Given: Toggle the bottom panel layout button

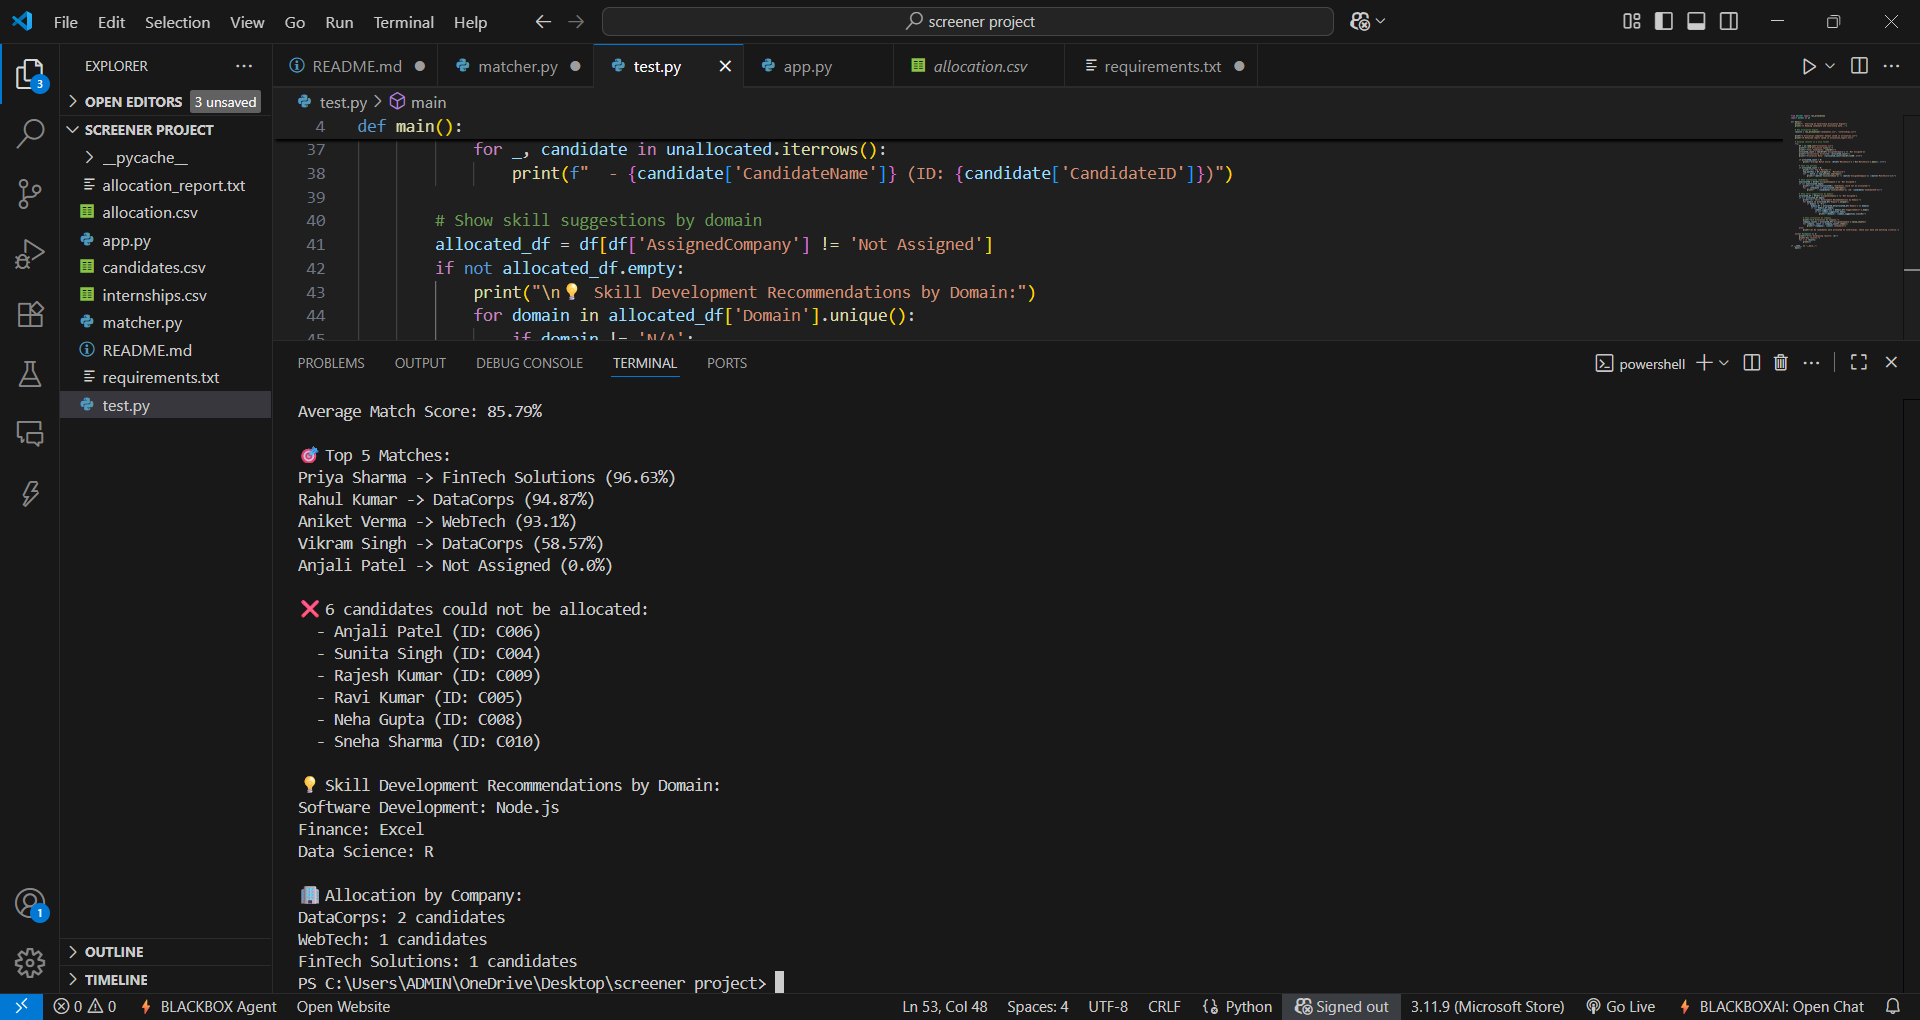Looking at the screenshot, I should click(x=1696, y=21).
